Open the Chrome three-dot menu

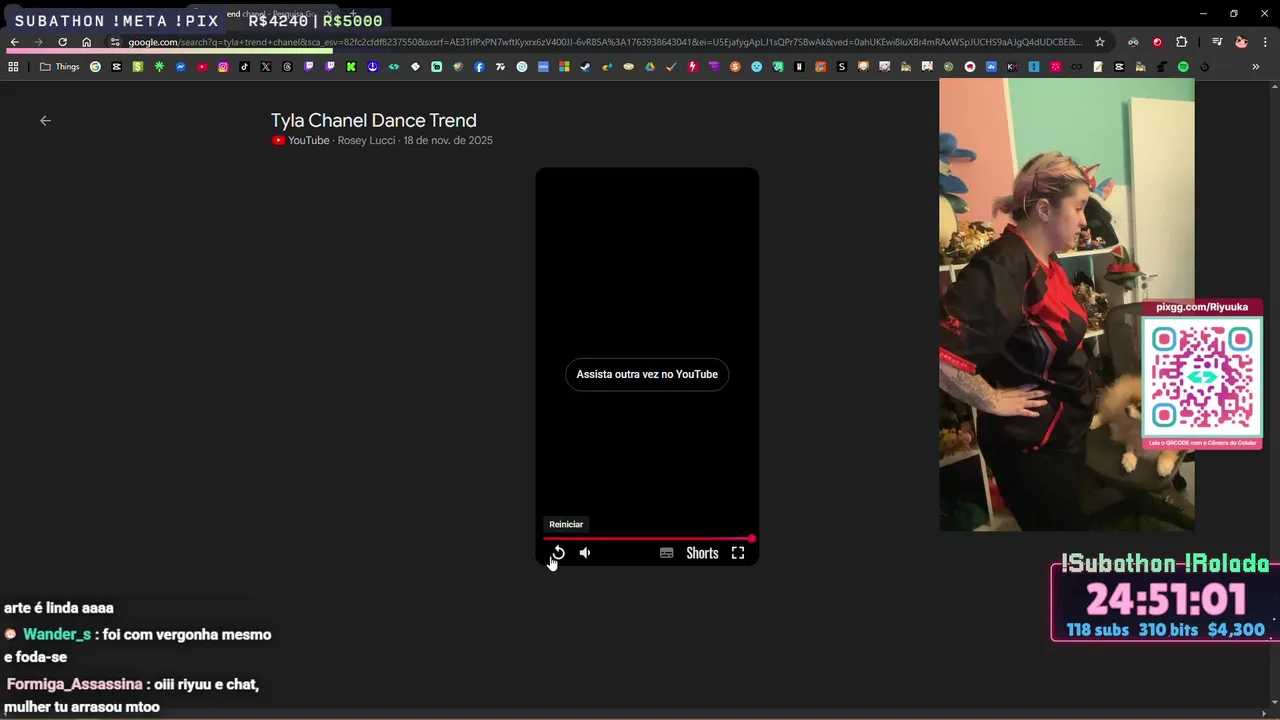(x=1266, y=42)
